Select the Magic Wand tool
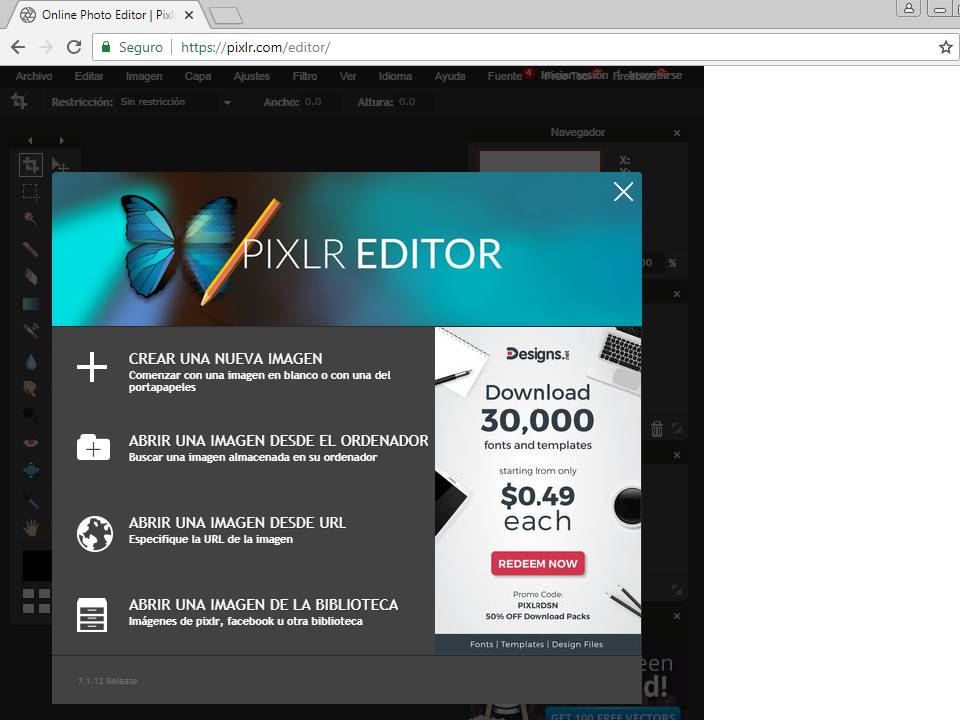The height and width of the screenshot is (720, 960). (30, 219)
